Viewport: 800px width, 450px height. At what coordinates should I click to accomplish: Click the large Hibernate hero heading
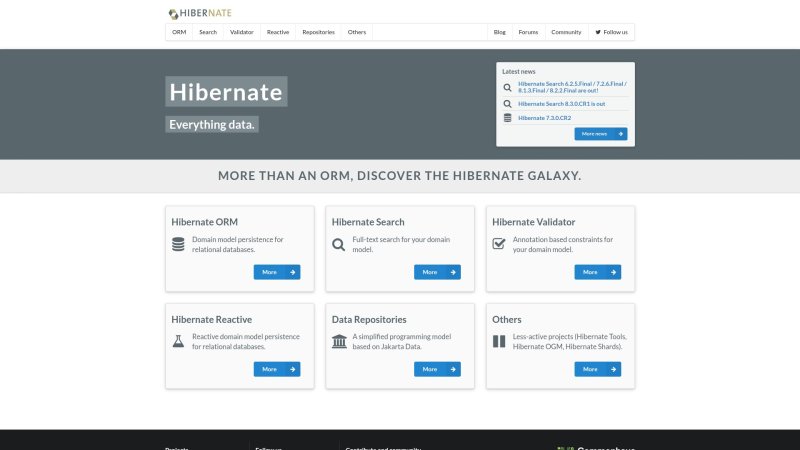pos(226,92)
